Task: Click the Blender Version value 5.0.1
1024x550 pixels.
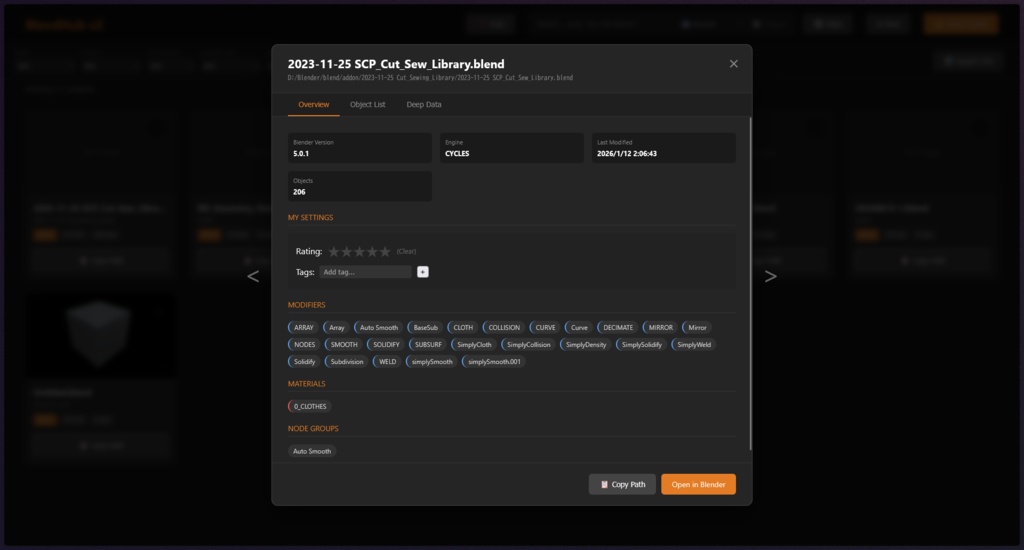Action: coord(301,154)
